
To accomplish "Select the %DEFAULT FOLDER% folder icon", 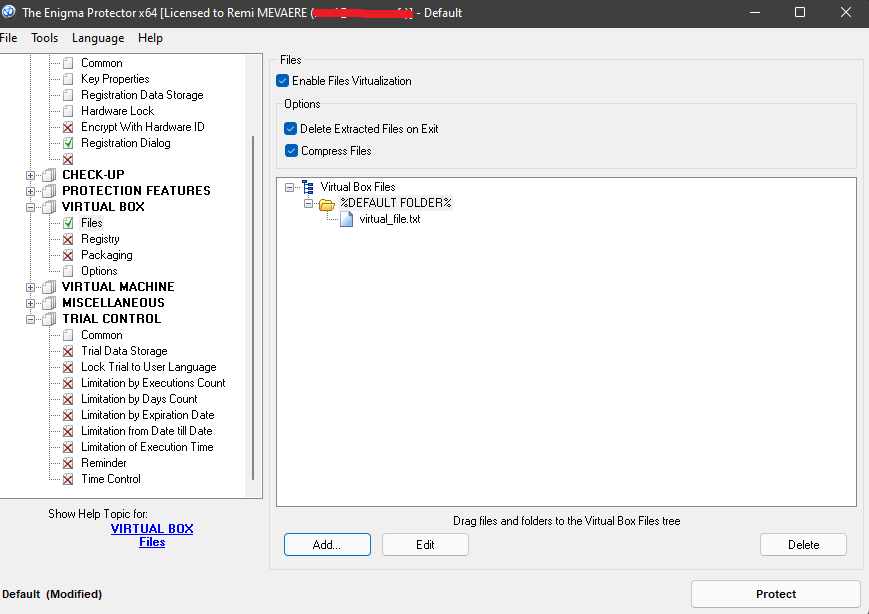I will [x=326, y=203].
